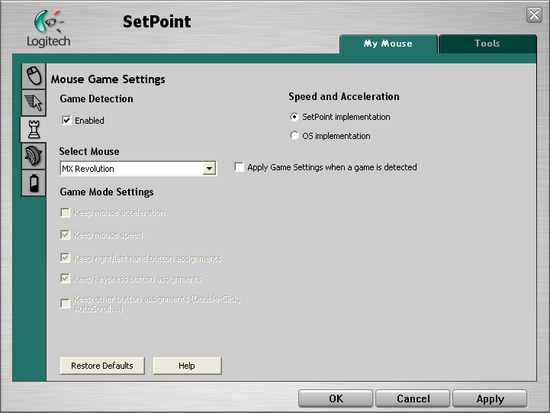Open the battery status sidebar icon
This screenshot has height=413, width=550.
34,183
